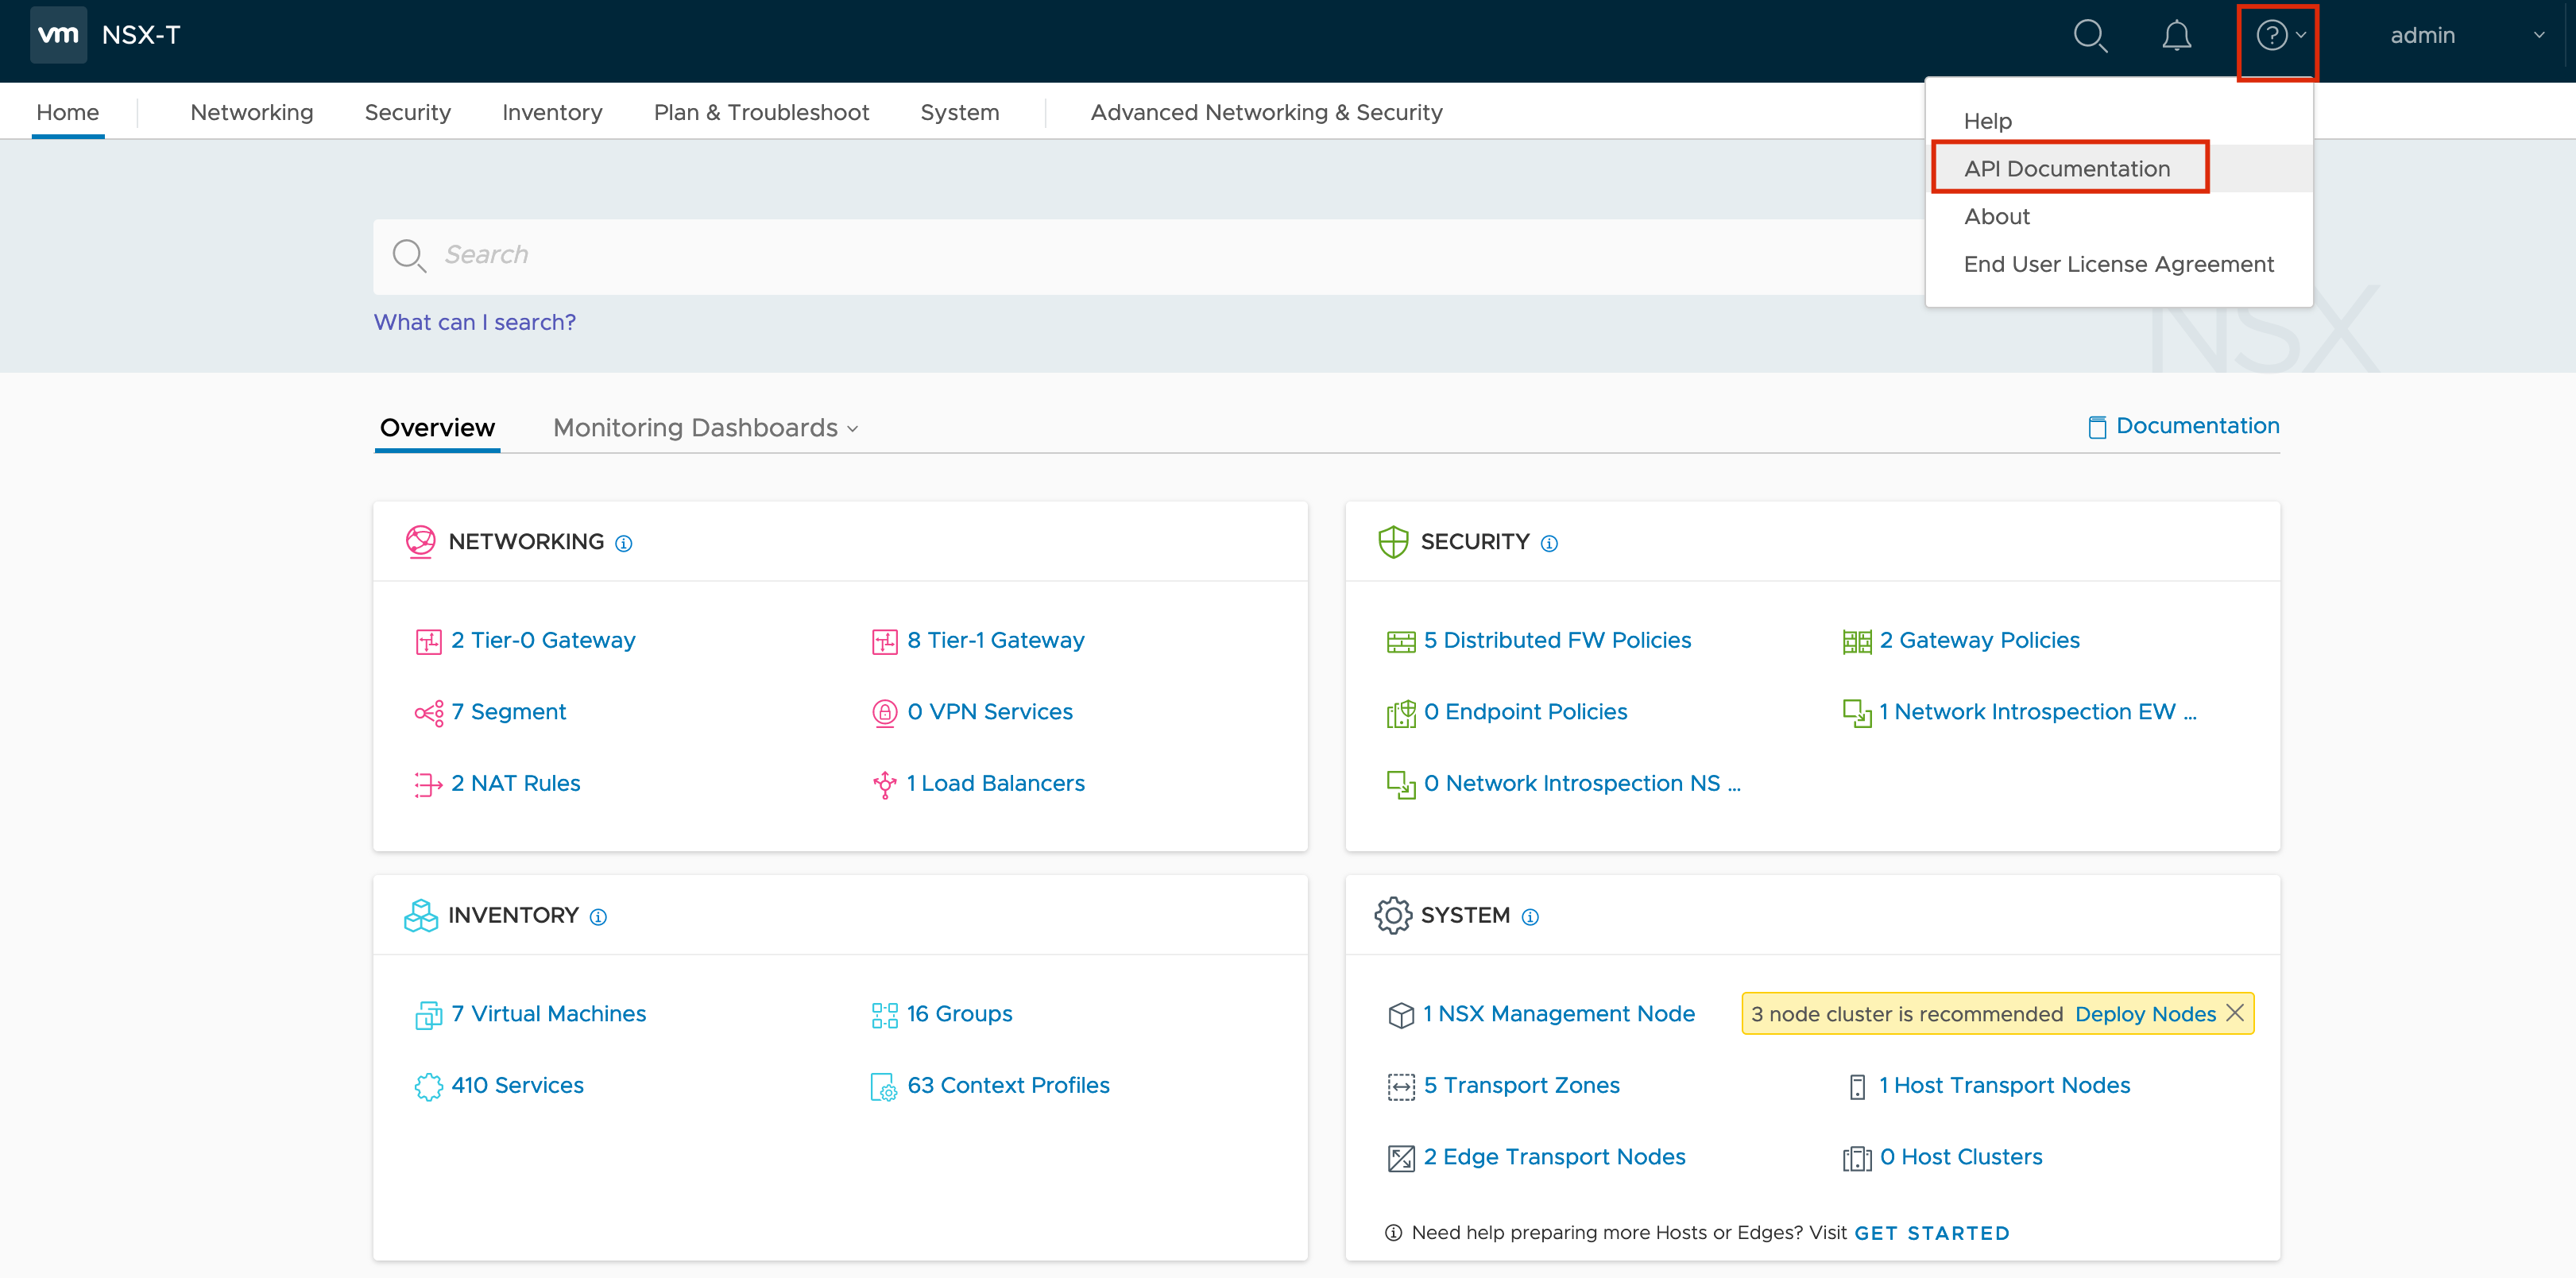Switch to the Networking tab
The image size is (2576, 1278).
pyautogui.click(x=251, y=112)
